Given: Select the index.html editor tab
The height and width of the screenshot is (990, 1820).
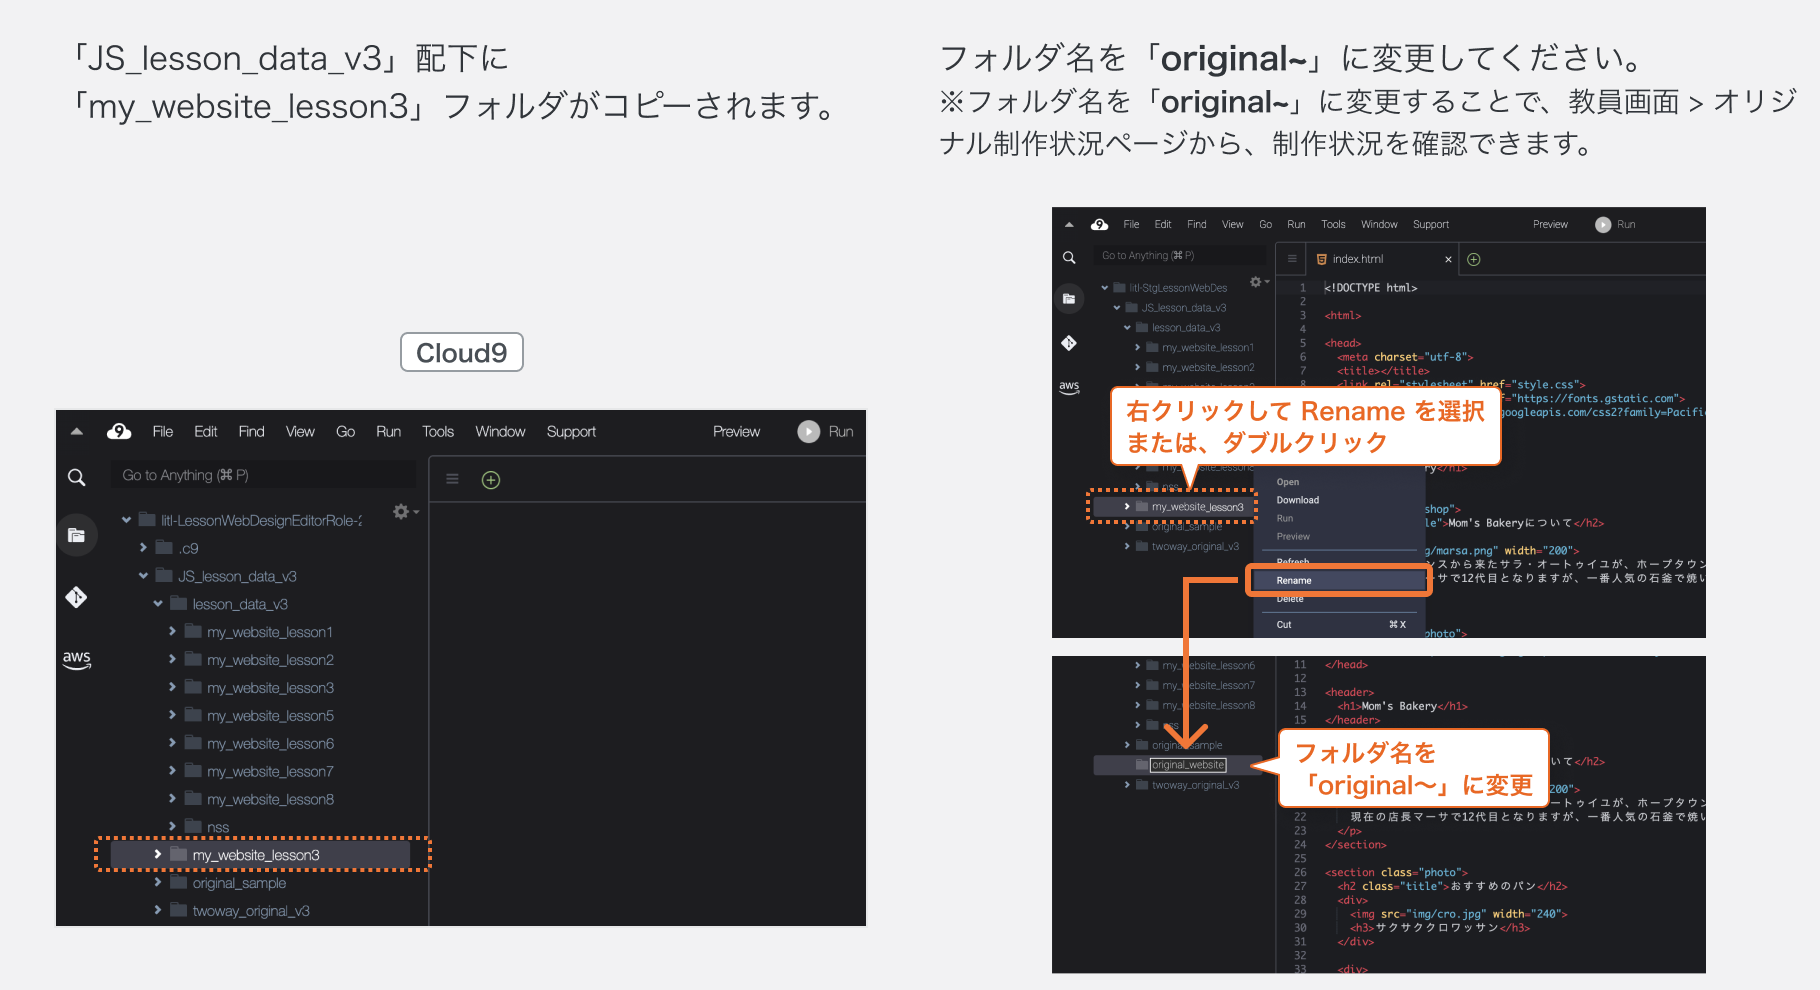Looking at the screenshot, I should (1380, 259).
